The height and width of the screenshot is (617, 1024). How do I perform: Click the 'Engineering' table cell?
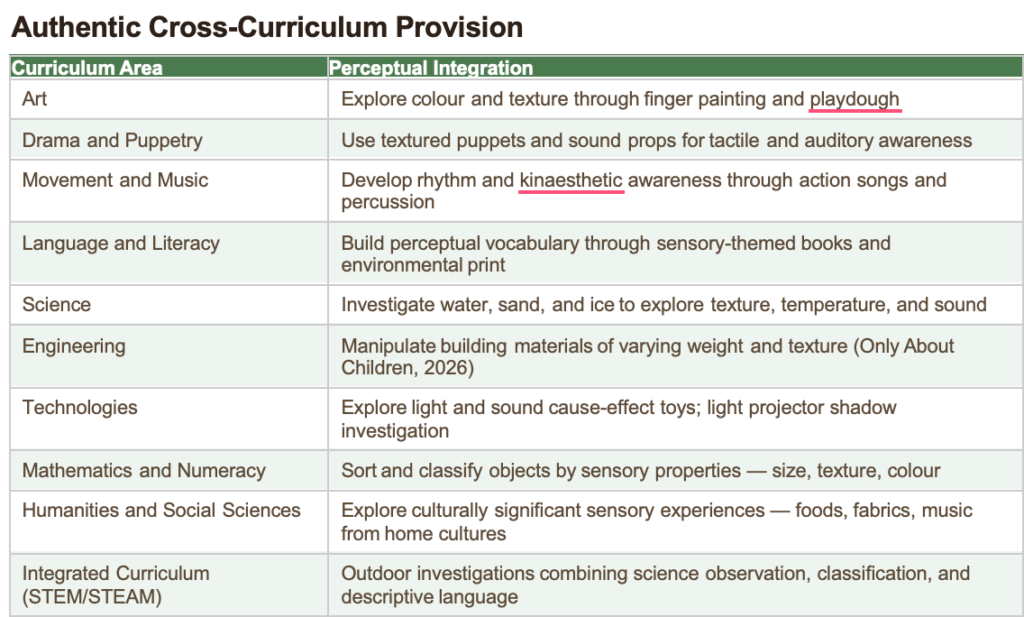pos(74,346)
